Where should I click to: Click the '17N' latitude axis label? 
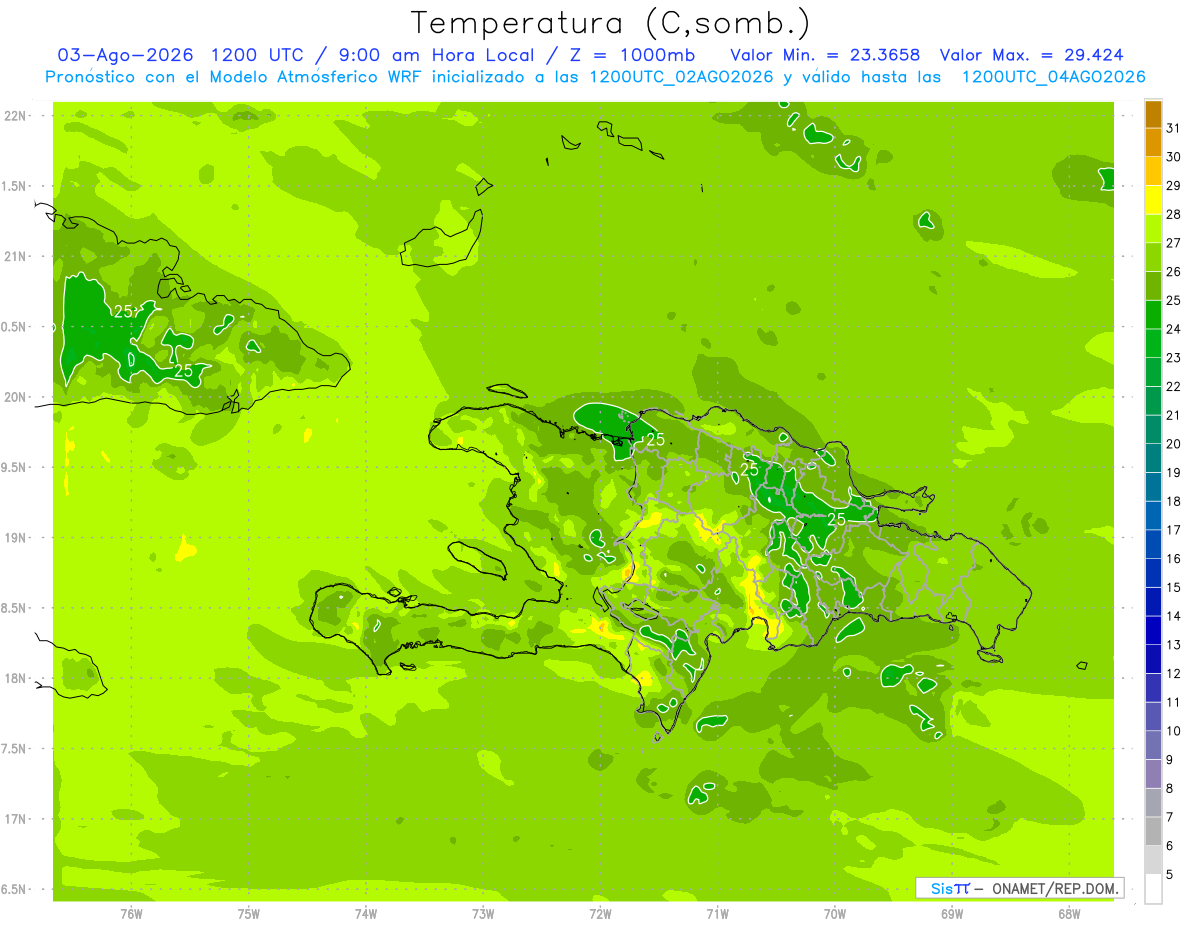click(x=15, y=820)
